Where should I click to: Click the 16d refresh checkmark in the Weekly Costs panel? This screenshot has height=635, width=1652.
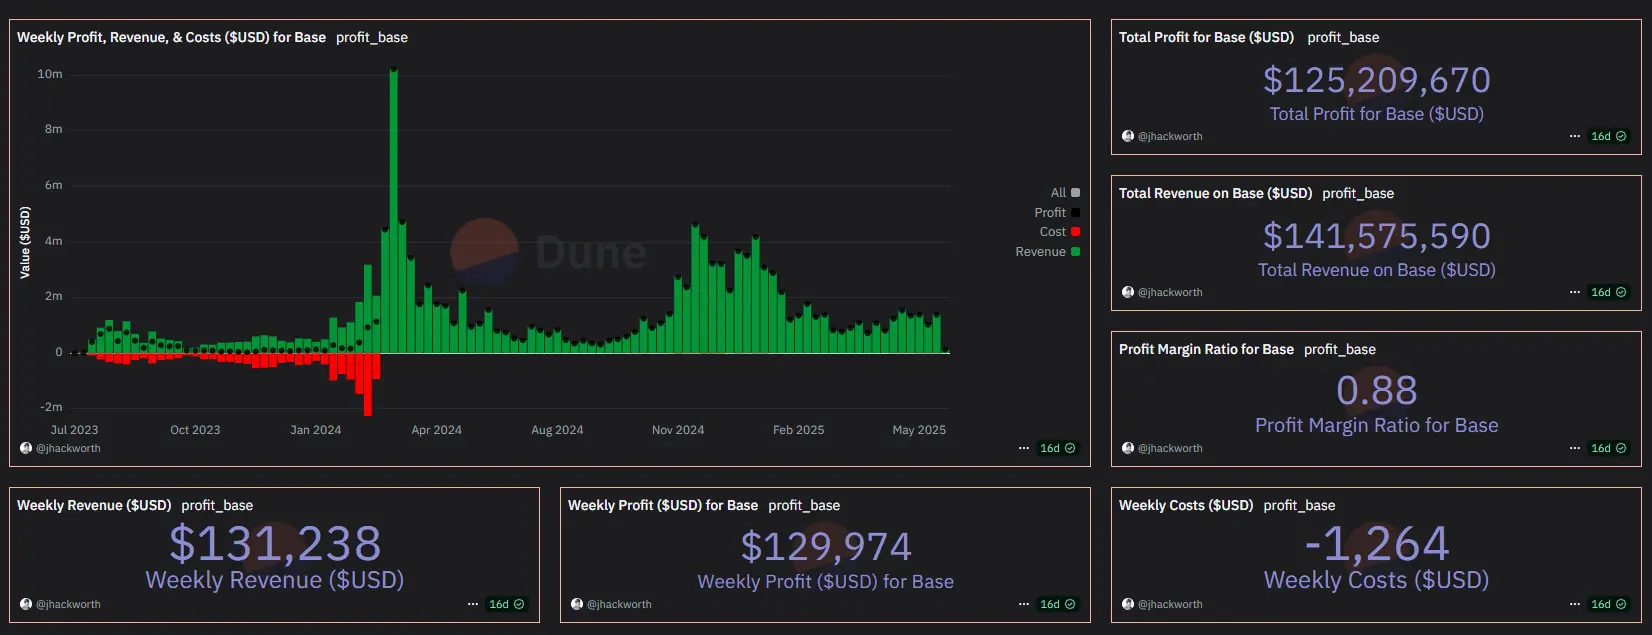click(x=1621, y=604)
